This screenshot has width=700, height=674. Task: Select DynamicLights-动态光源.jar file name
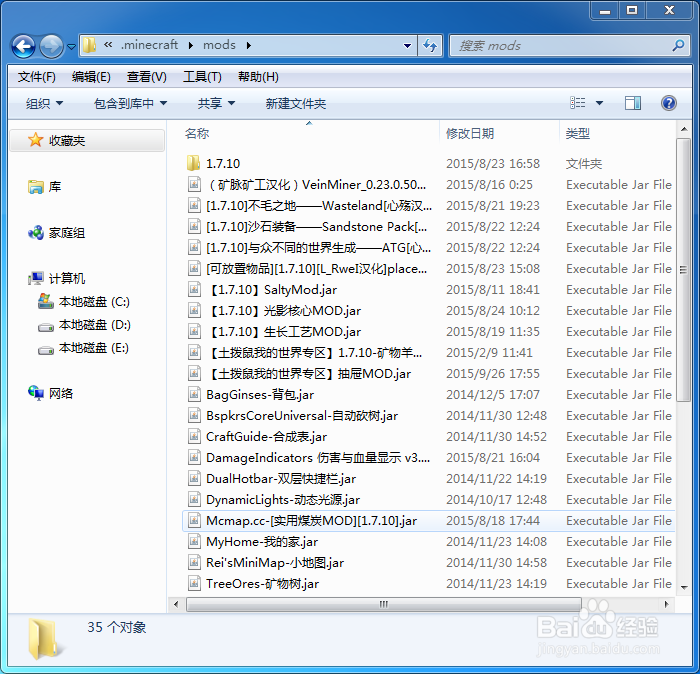point(283,500)
